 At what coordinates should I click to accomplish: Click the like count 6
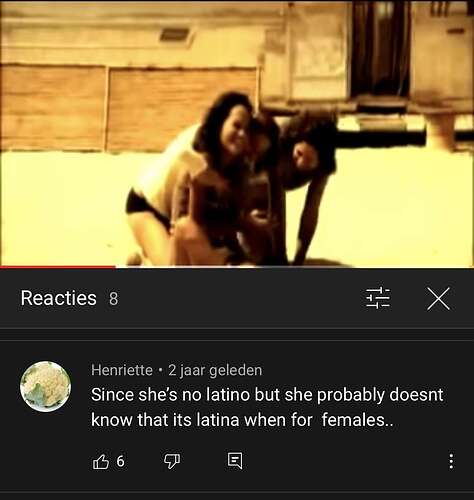(120, 461)
